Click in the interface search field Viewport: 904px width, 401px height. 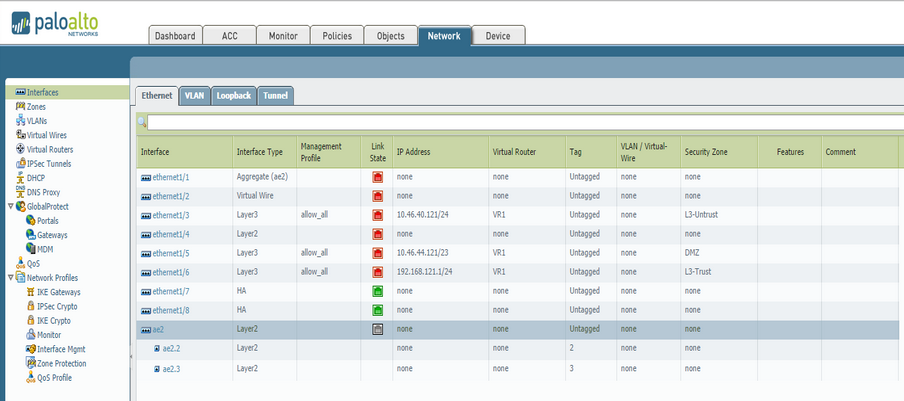click(525, 123)
